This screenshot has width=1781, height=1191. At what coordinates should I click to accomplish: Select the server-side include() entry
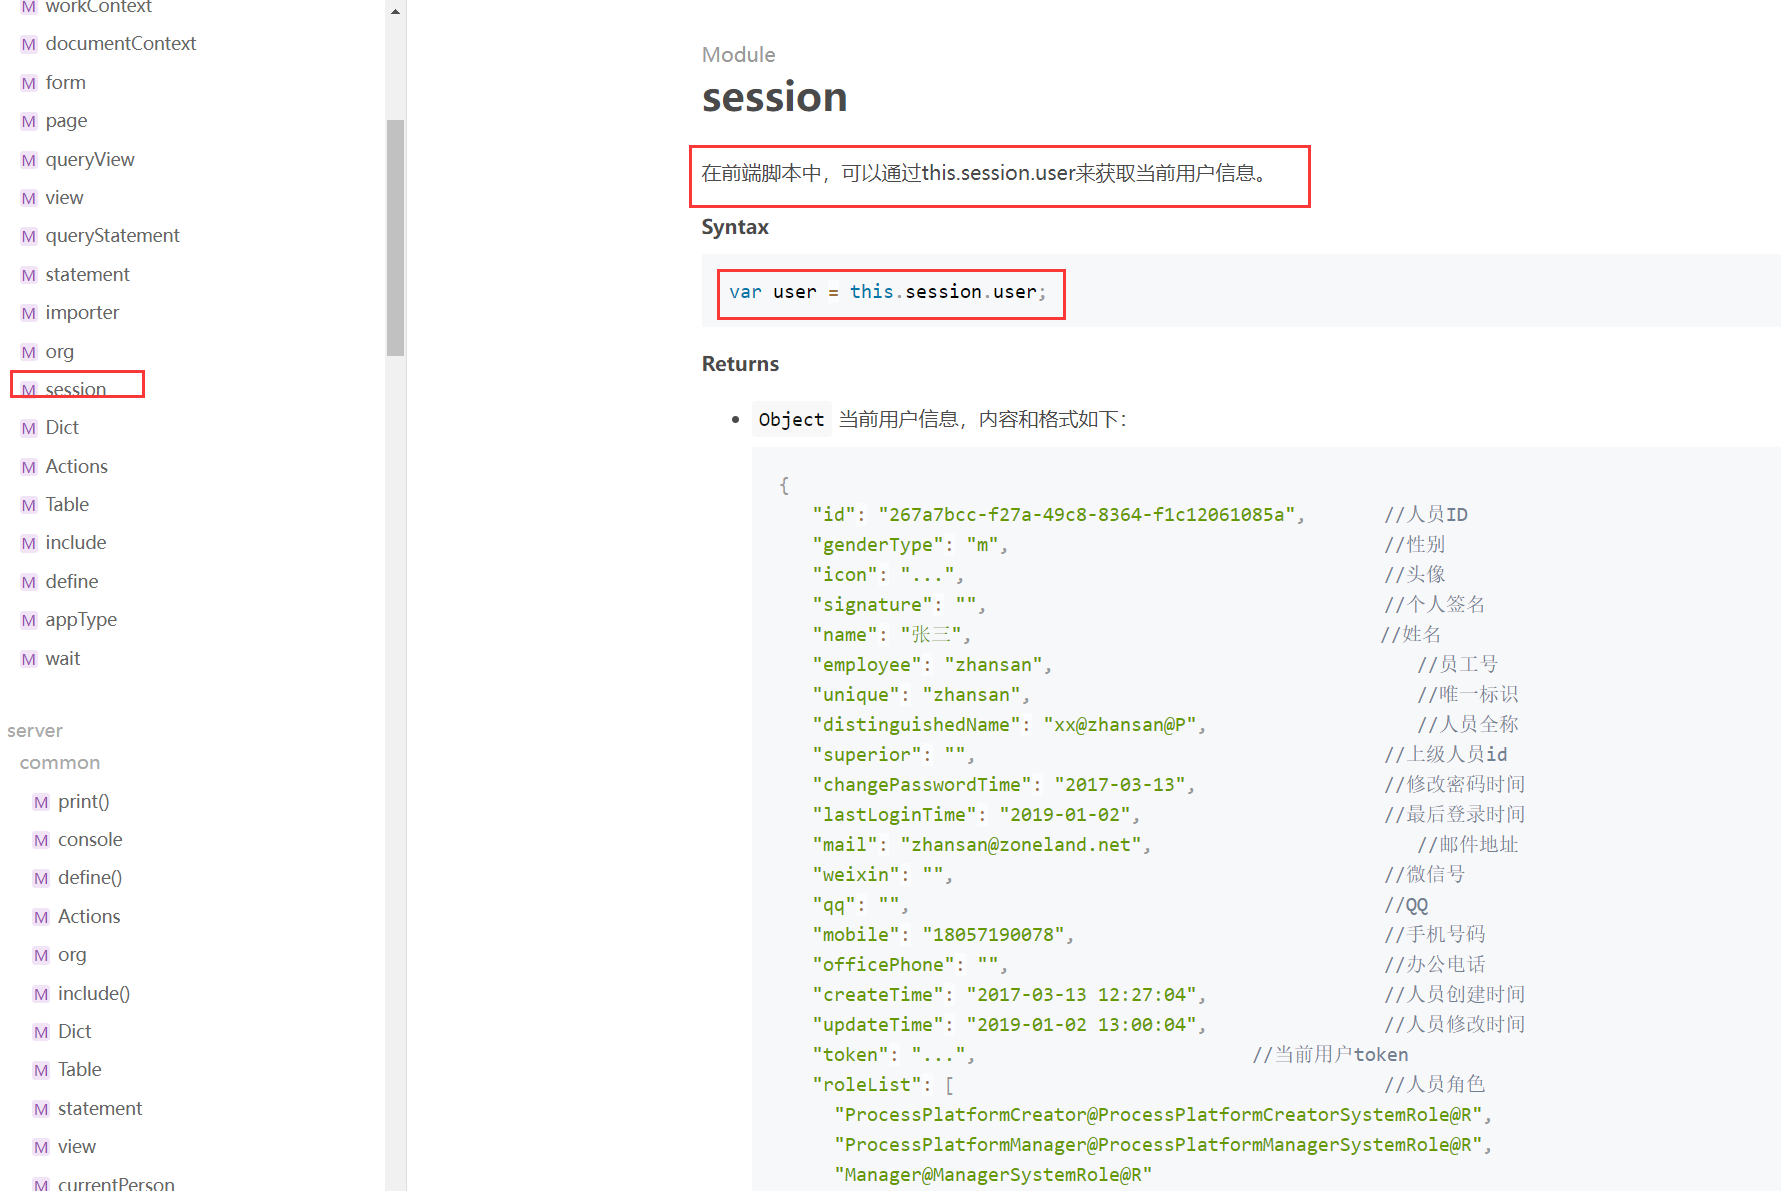tap(94, 994)
